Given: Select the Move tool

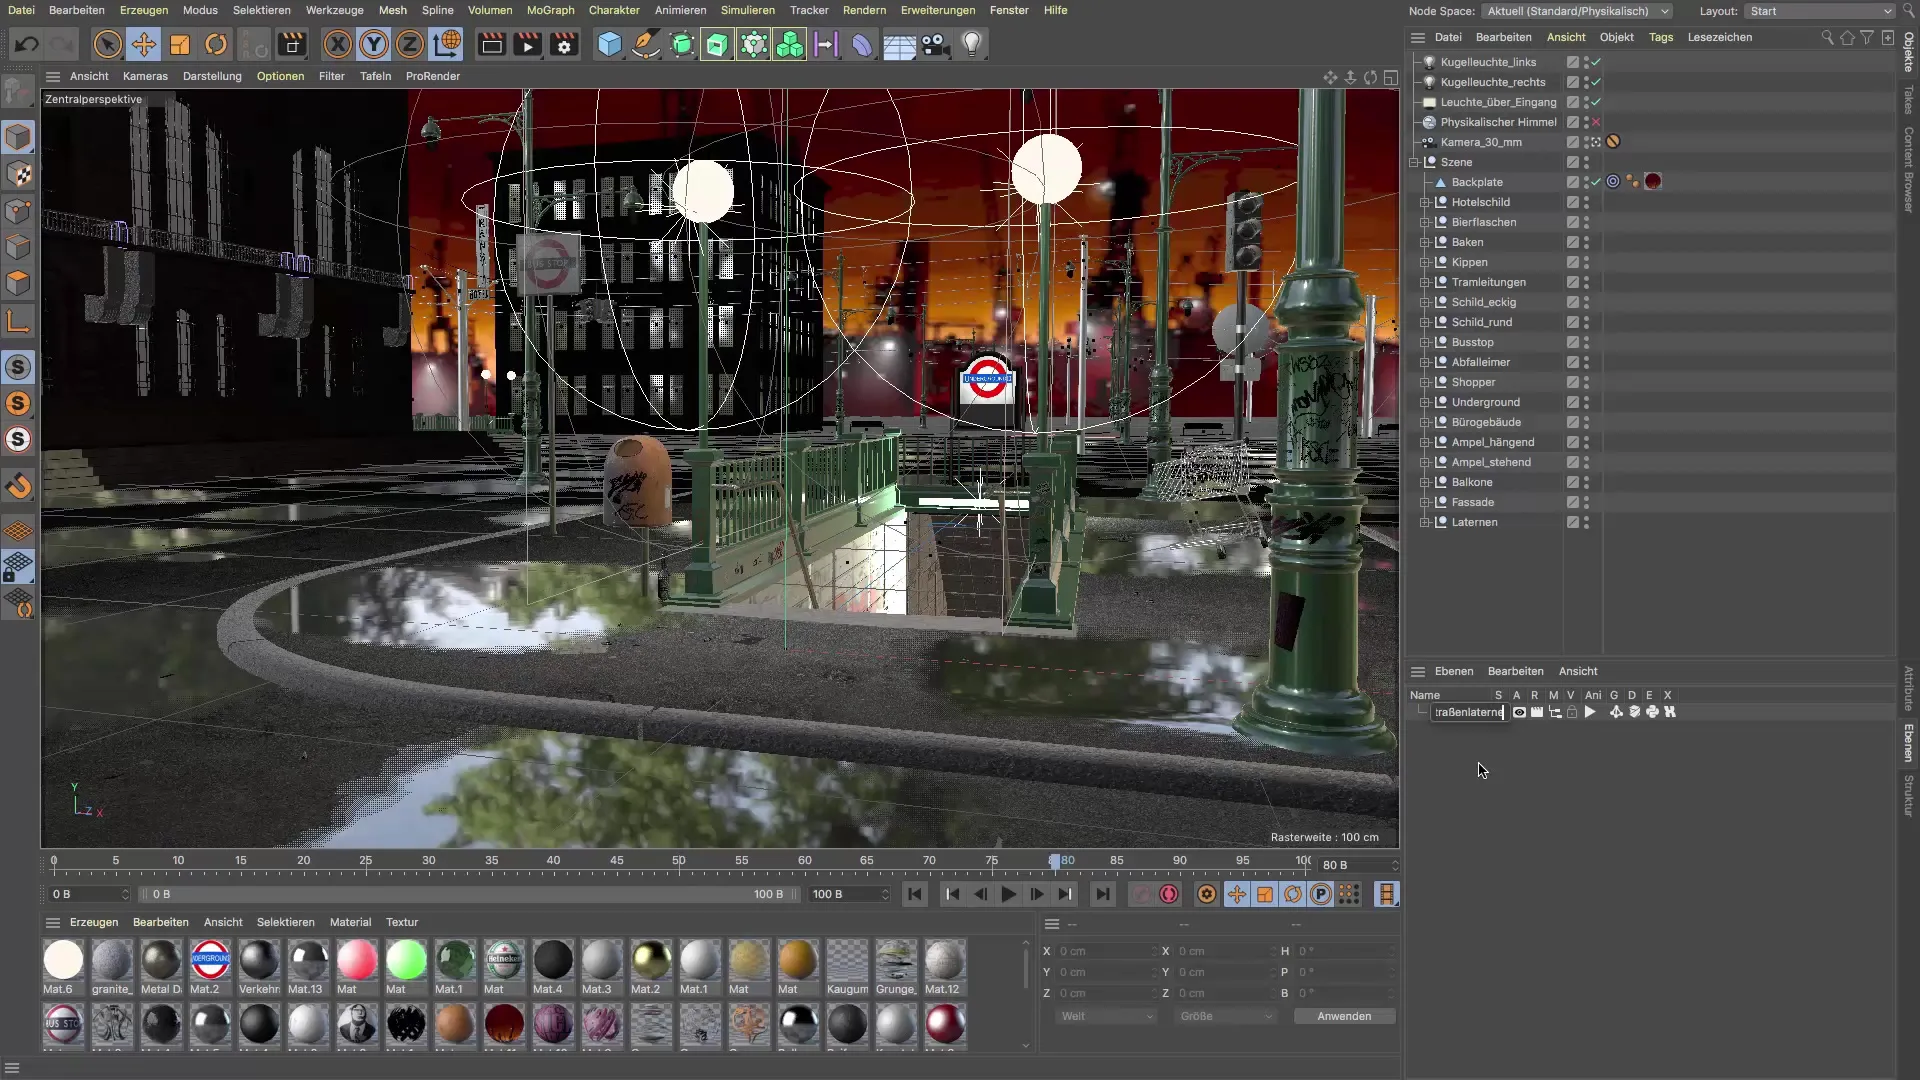Looking at the screenshot, I should tap(144, 44).
